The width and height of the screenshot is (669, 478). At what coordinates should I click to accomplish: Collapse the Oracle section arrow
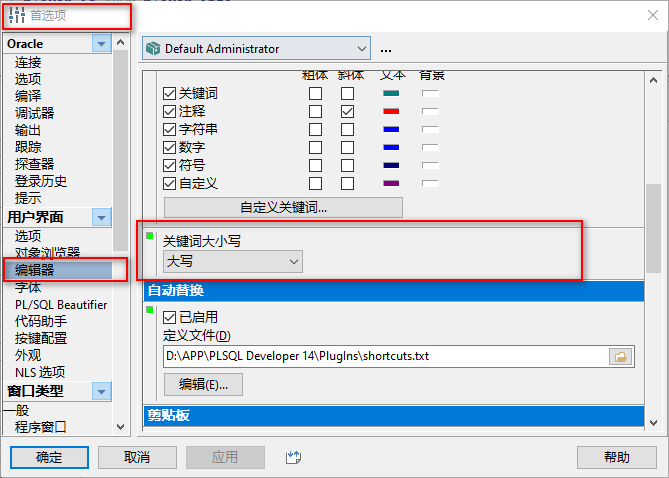coord(102,44)
